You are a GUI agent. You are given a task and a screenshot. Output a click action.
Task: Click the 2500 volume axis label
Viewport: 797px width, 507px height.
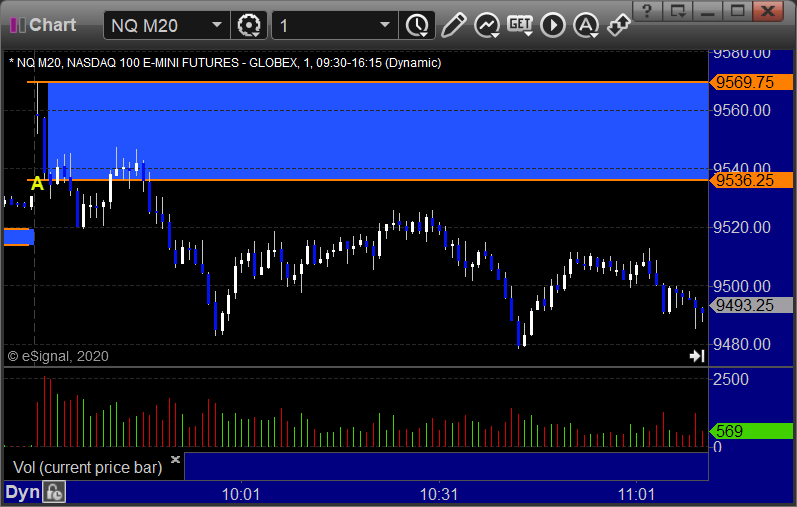731,379
